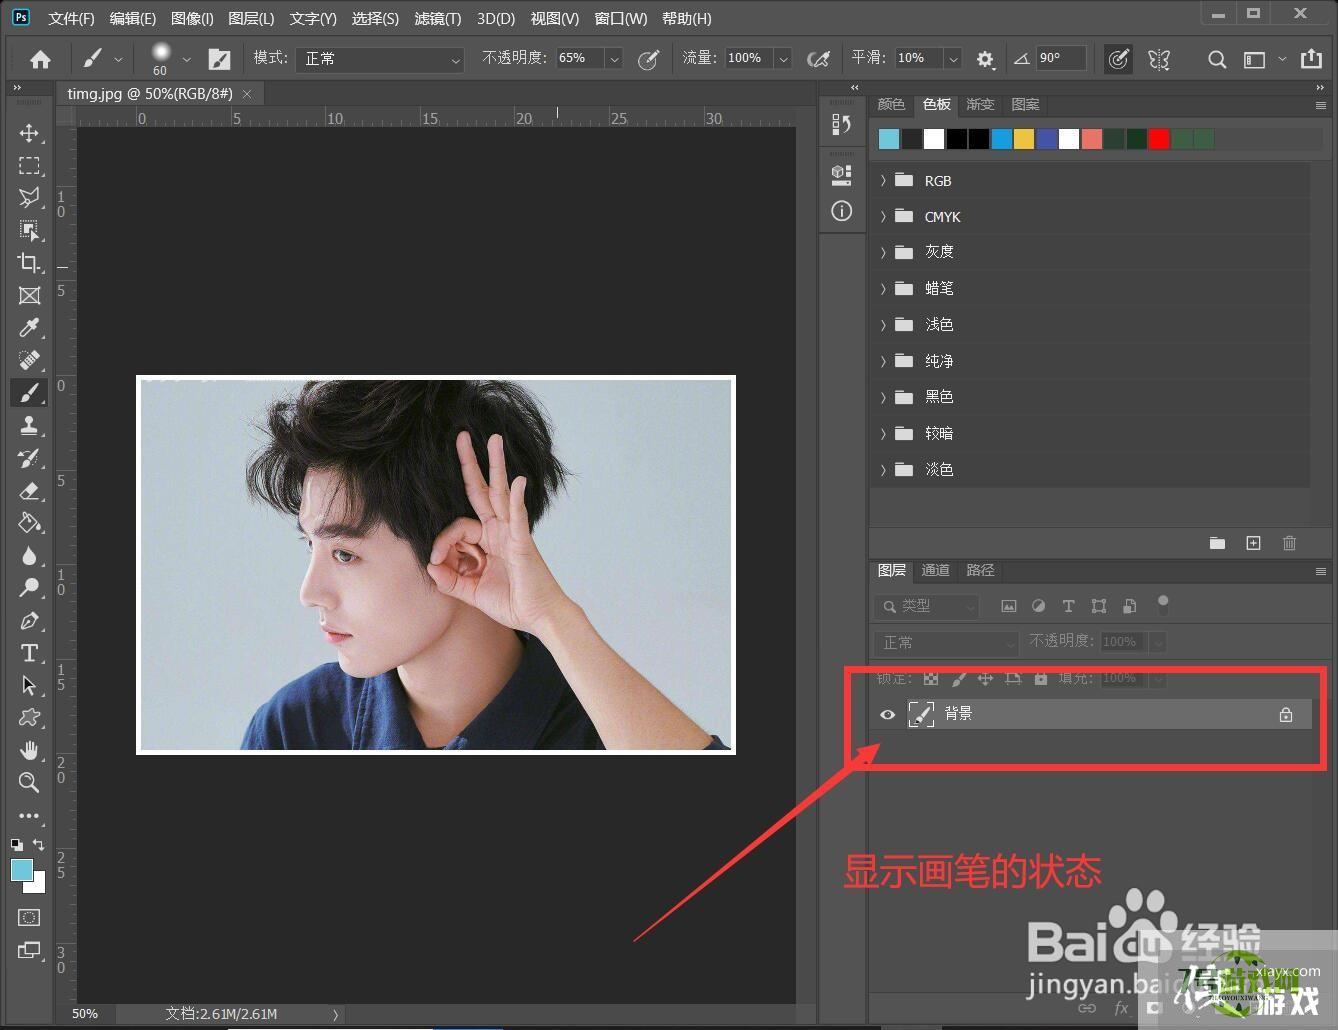Viewport: 1338px width, 1030px height.
Task: Select the Horizontal Type tool
Action: coord(29,653)
